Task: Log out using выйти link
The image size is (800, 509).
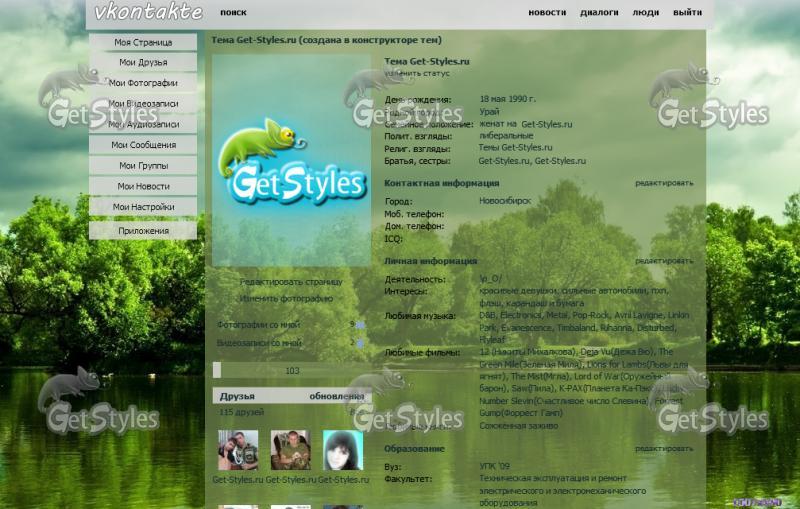Action: [687, 13]
